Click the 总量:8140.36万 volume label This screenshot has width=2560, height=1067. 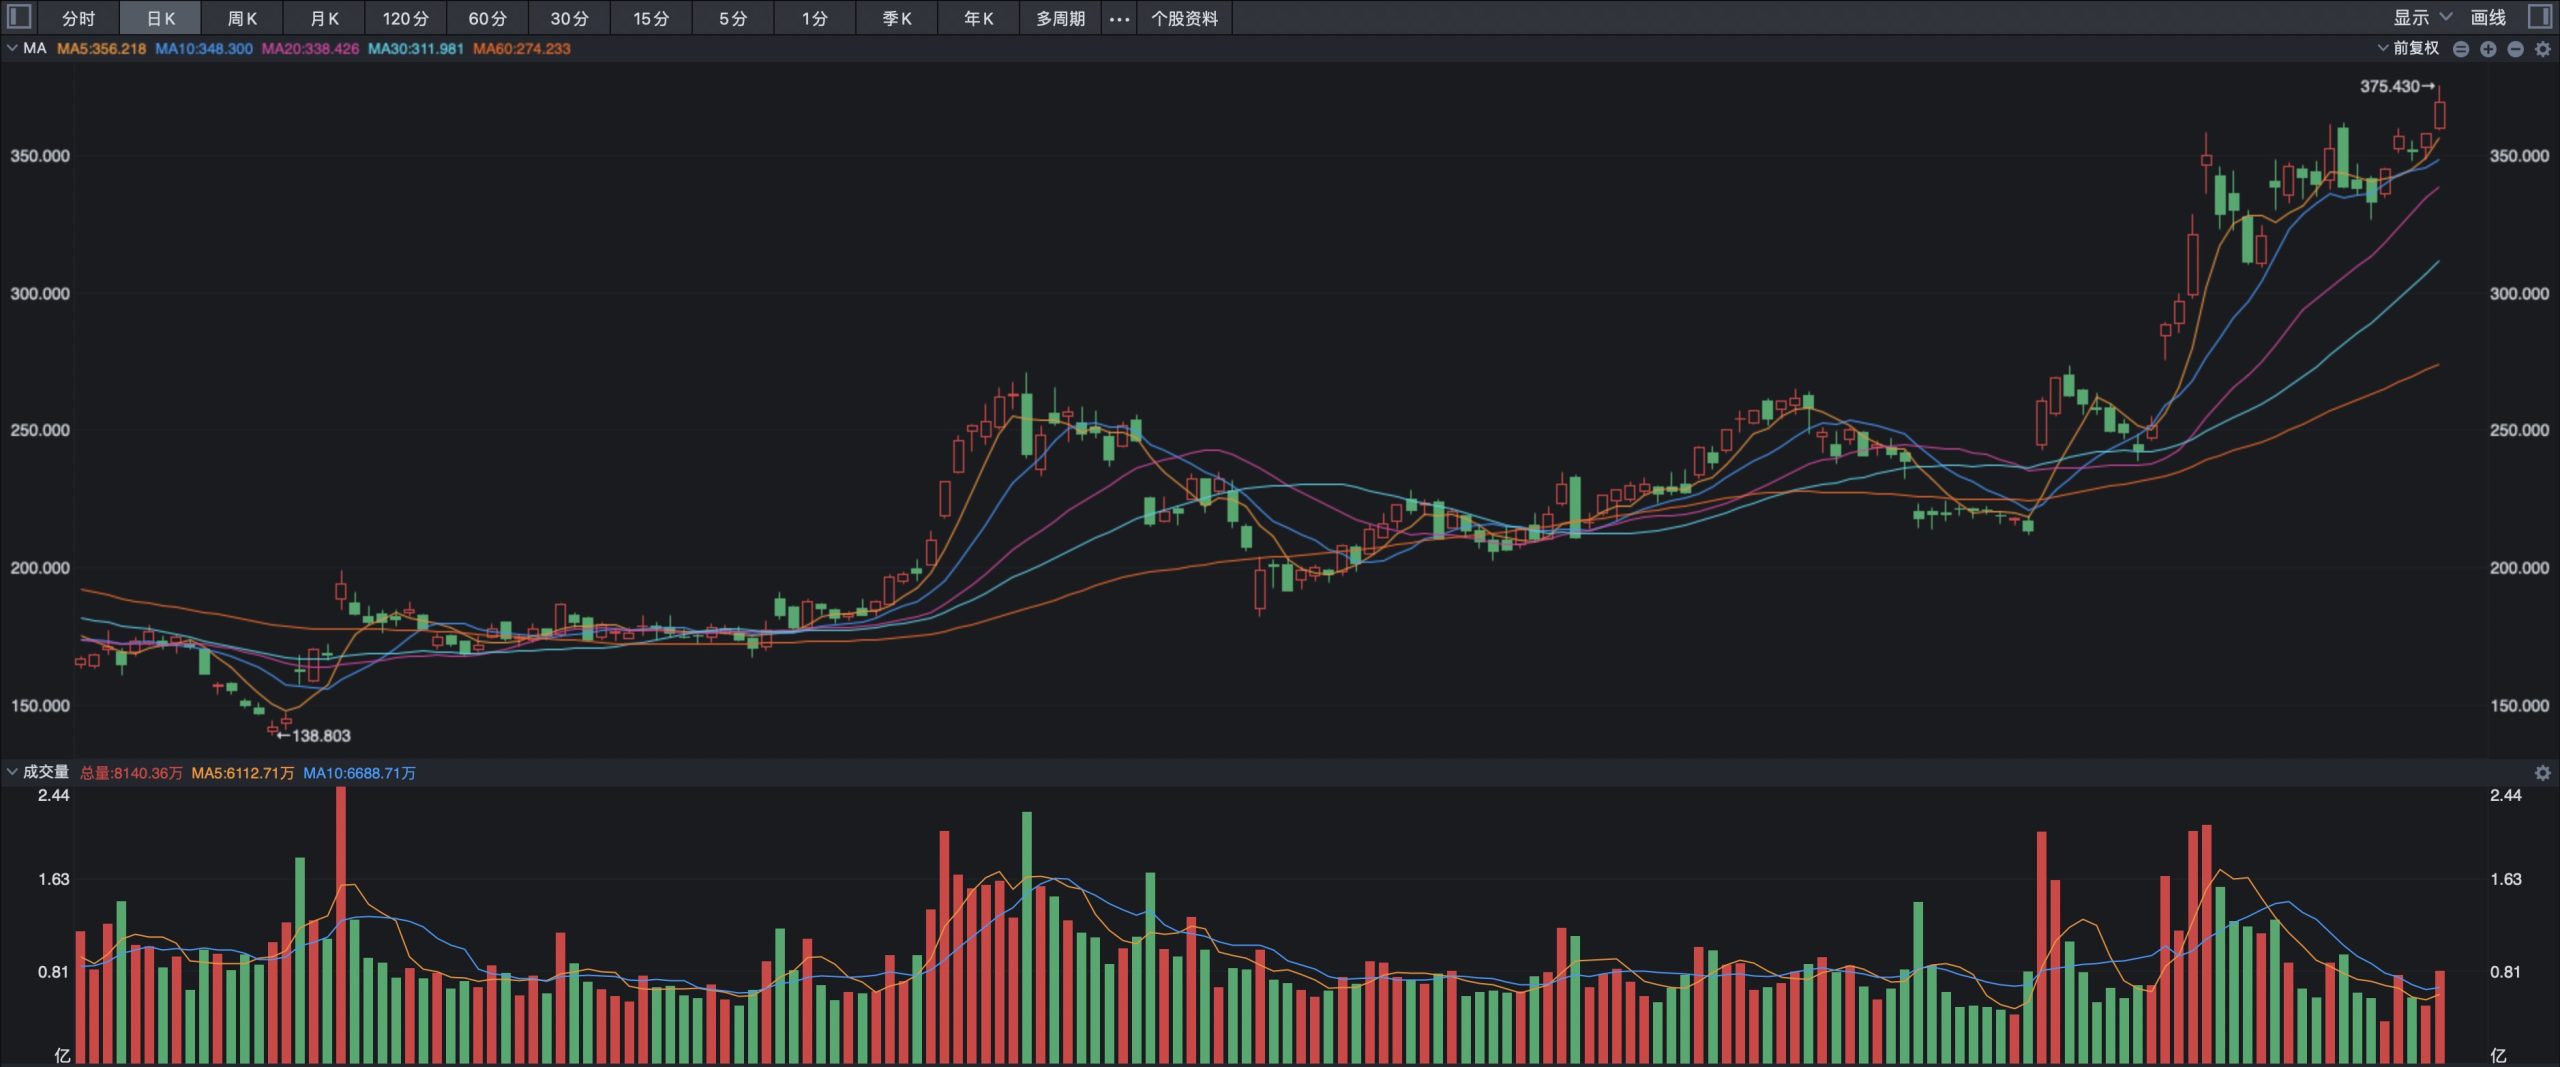pyautogui.click(x=131, y=773)
